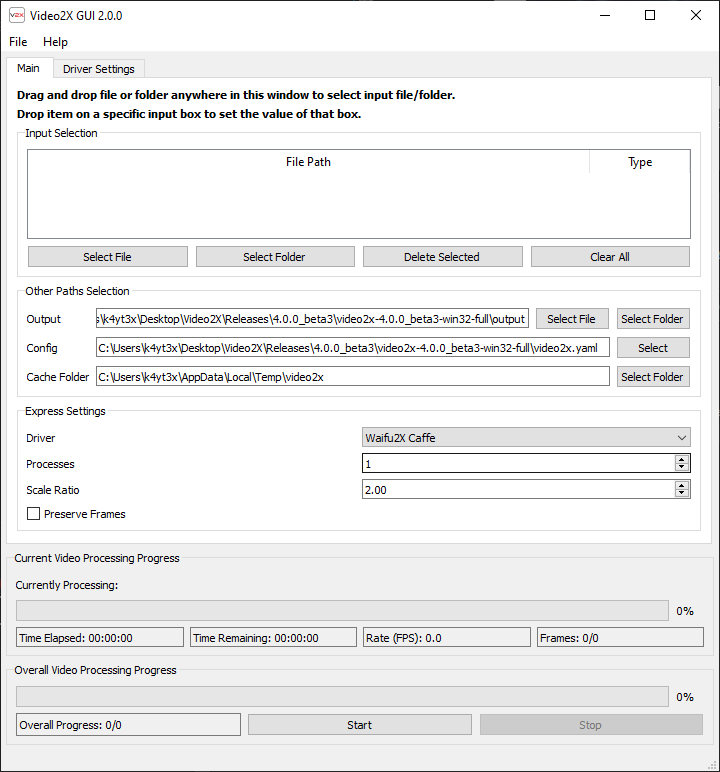Screen dimensions: 720x772
Task: Click Select Folder under Input Selection
Action: coord(275,257)
